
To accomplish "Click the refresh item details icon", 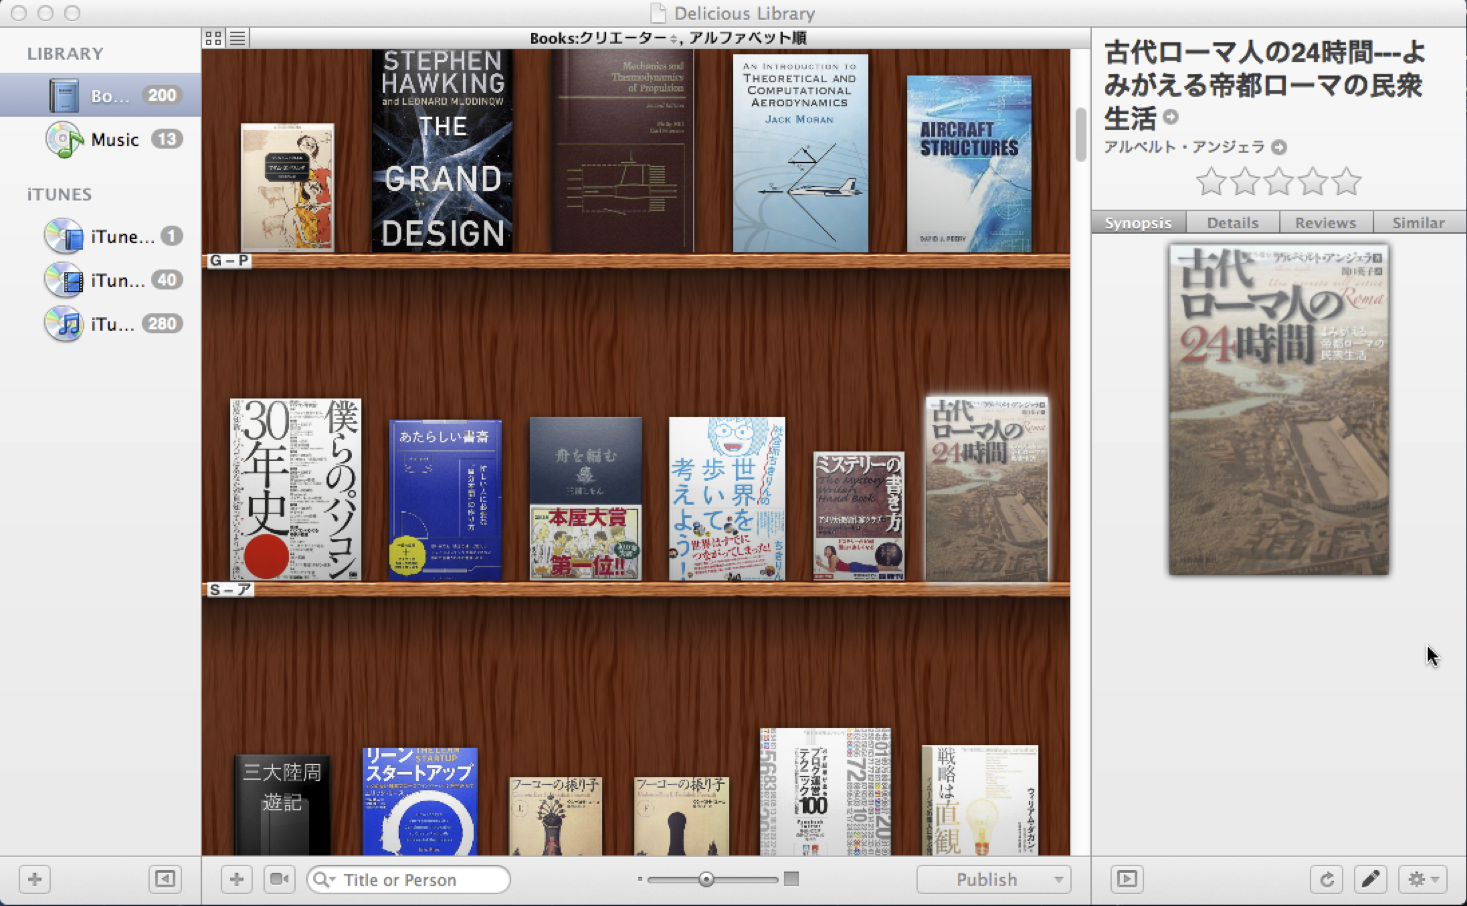I will [x=1327, y=879].
